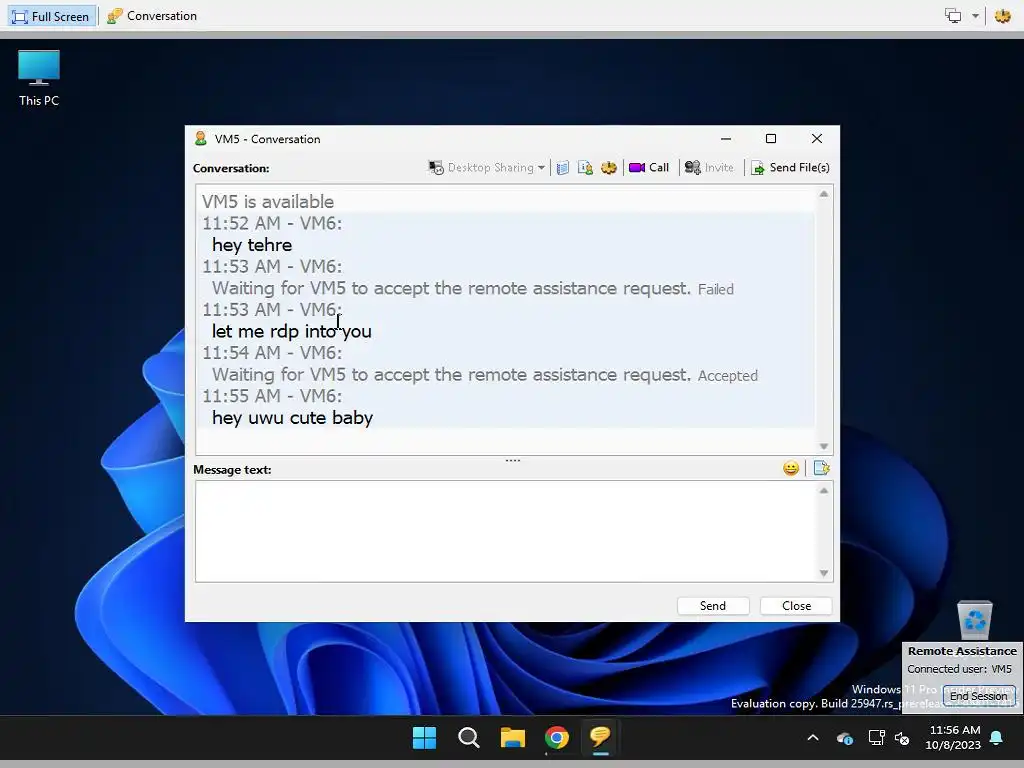Click the Close button in conversation window
Image resolution: width=1024 pixels, height=768 pixels.
click(796, 606)
